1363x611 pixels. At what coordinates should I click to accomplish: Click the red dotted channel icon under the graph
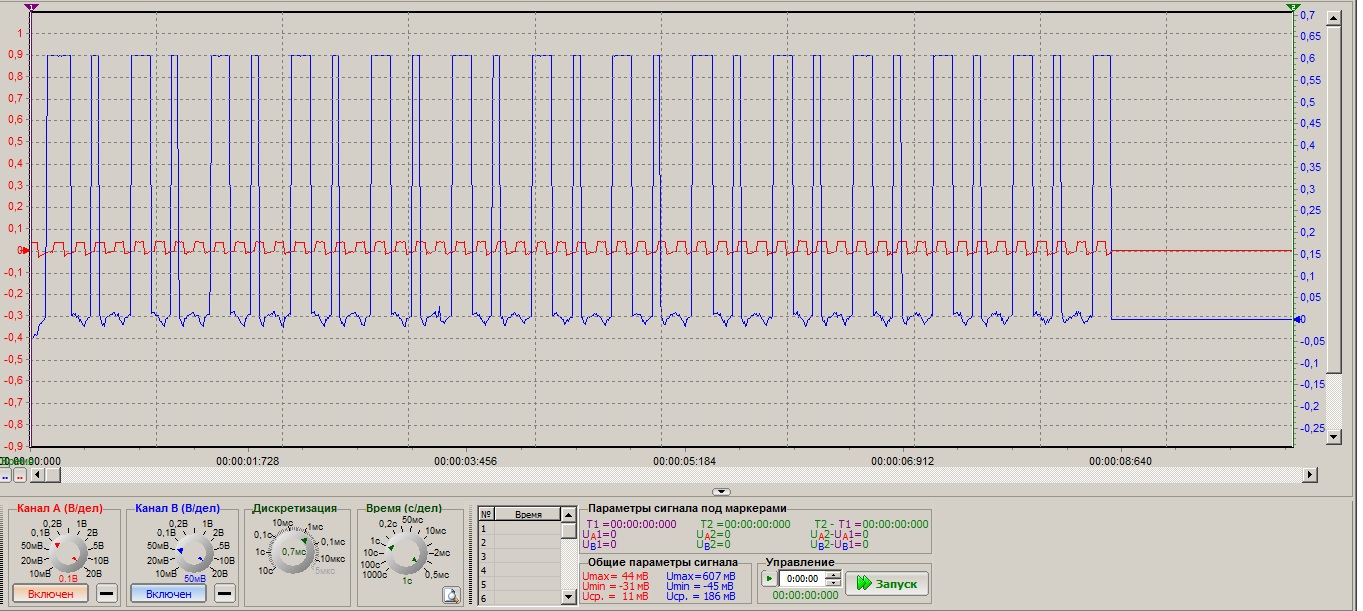19,476
